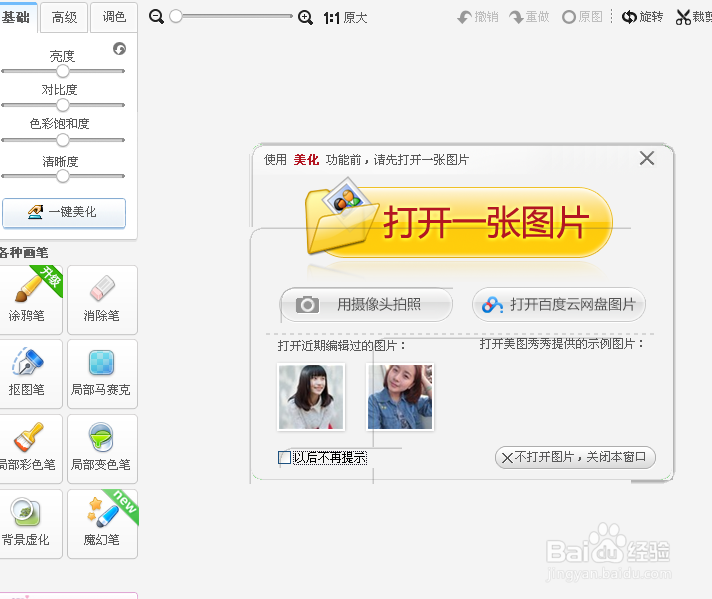Click the 撤销 undo button
The height and width of the screenshot is (599, 712).
click(478, 17)
